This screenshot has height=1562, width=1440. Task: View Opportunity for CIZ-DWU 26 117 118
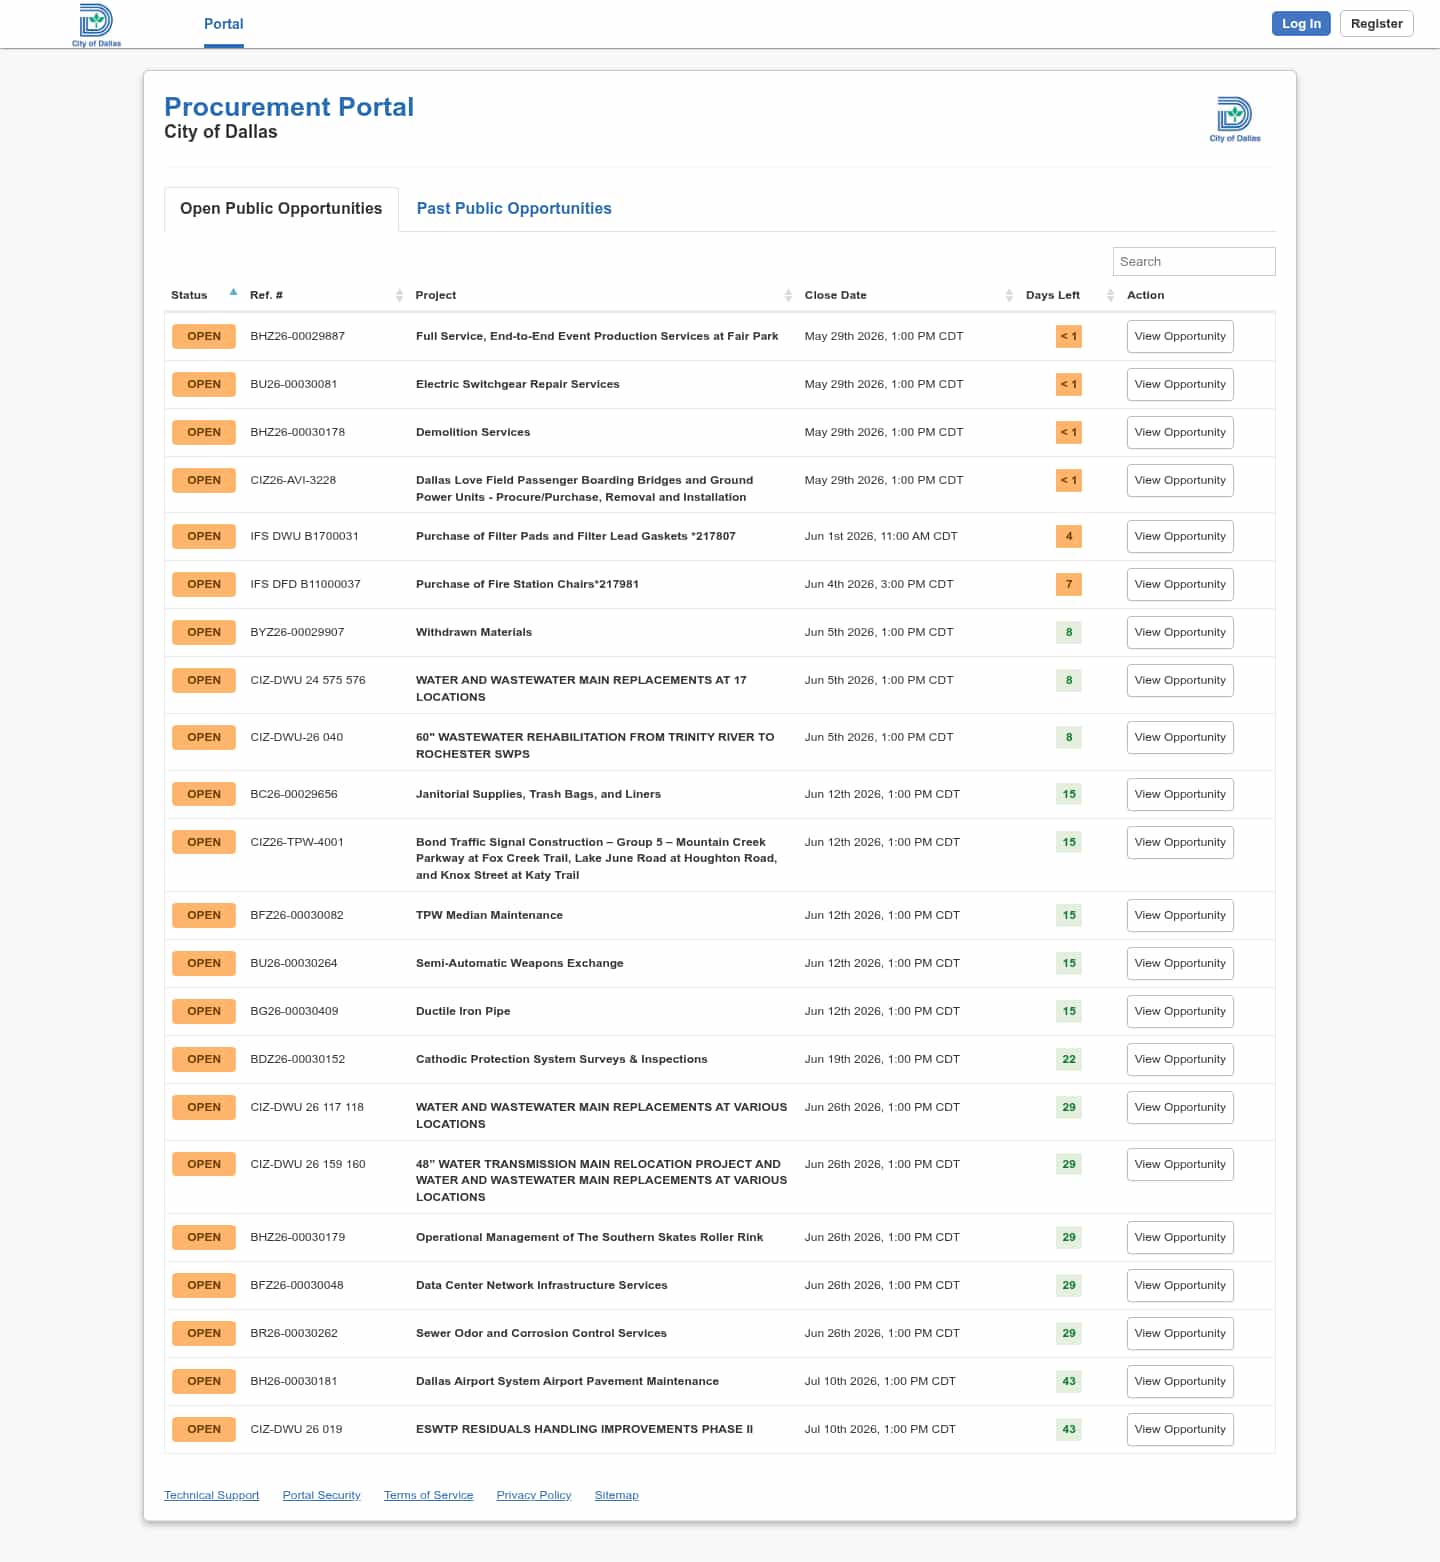pyautogui.click(x=1180, y=1107)
